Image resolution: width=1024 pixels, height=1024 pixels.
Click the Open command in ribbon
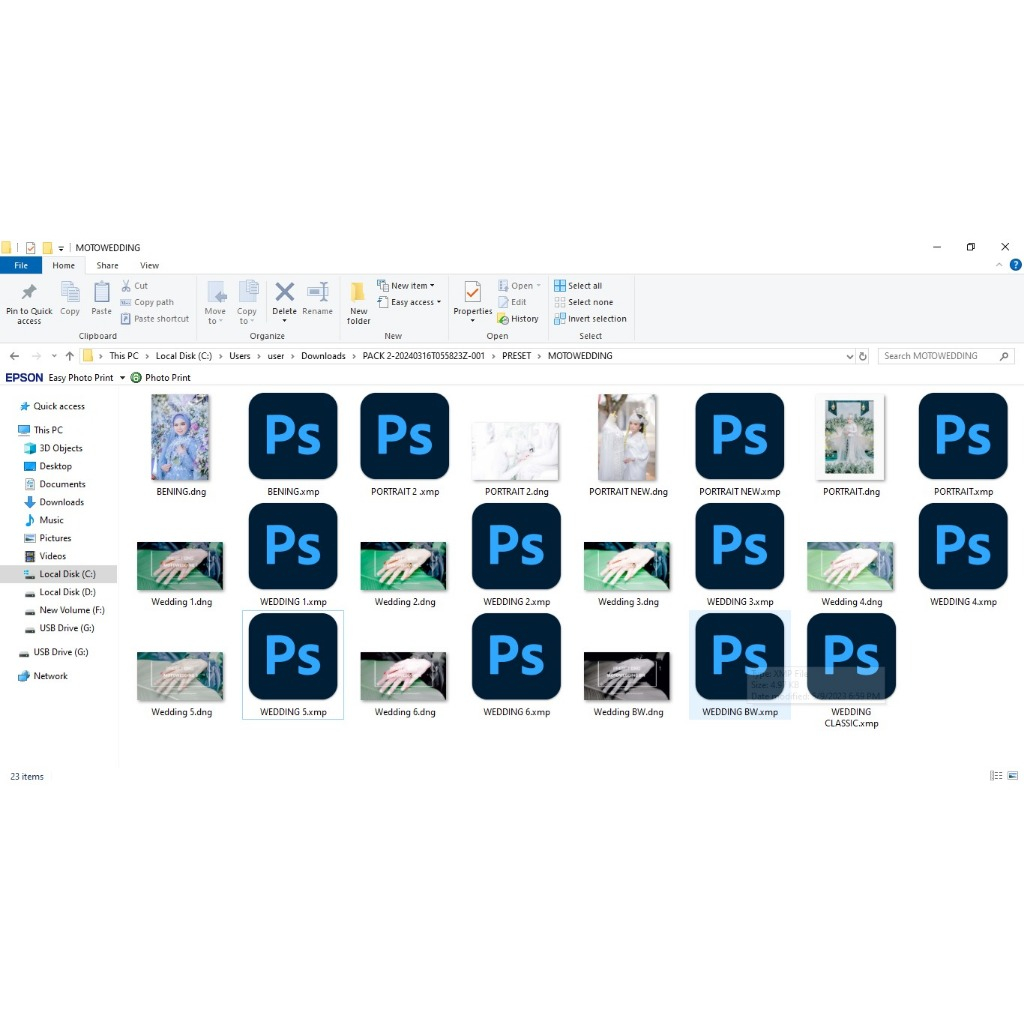(519, 285)
